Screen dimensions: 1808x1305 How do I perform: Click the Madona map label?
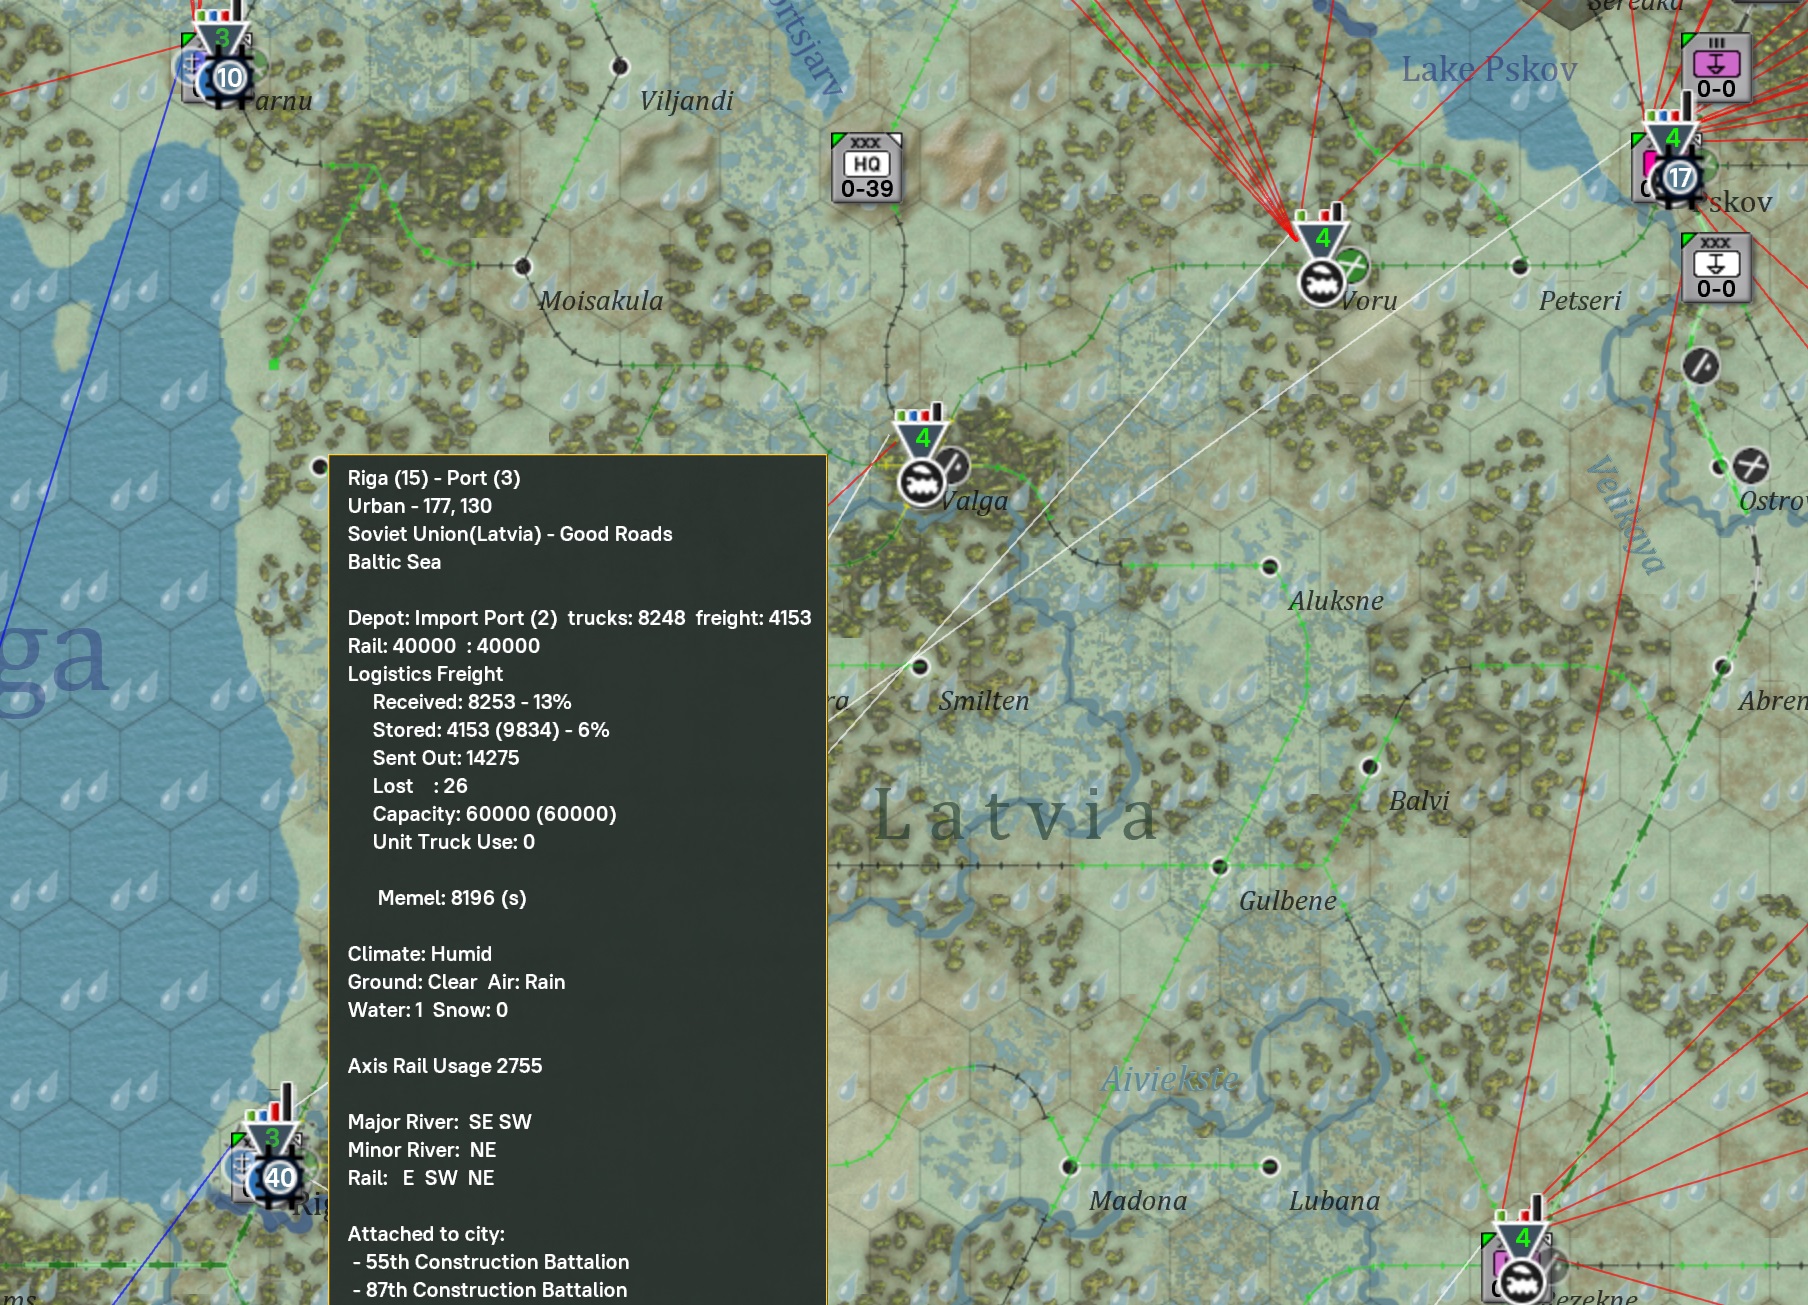[1138, 1200]
